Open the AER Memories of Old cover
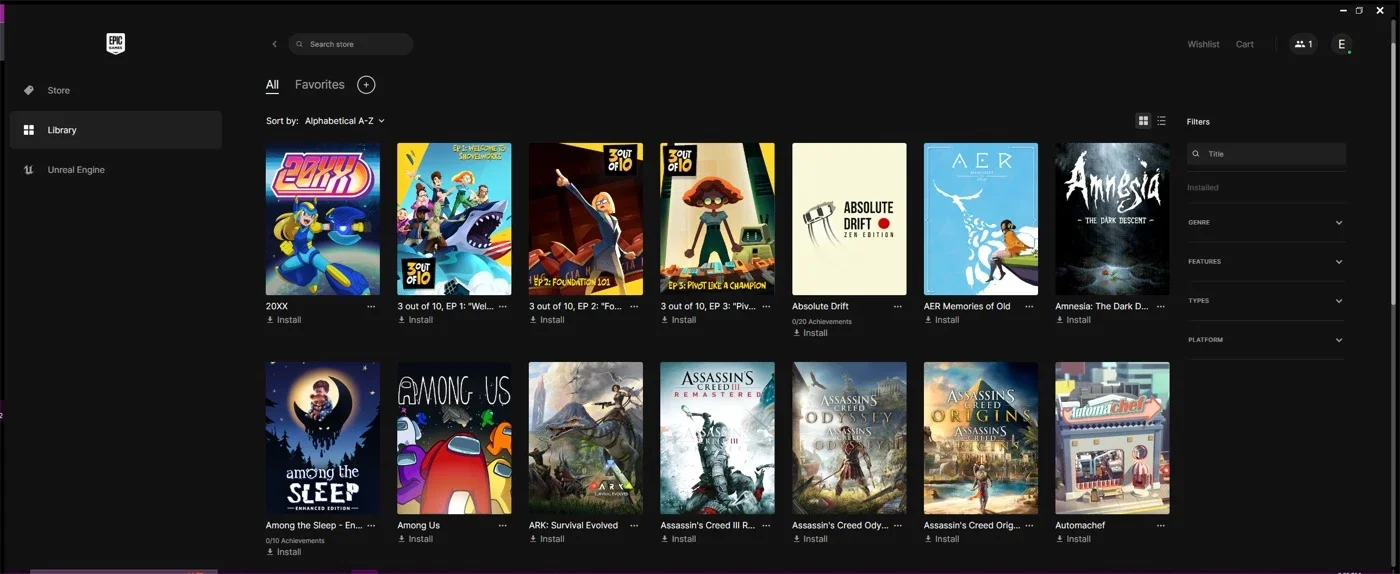Screen dimensions: 1400x574 [981, 219]
